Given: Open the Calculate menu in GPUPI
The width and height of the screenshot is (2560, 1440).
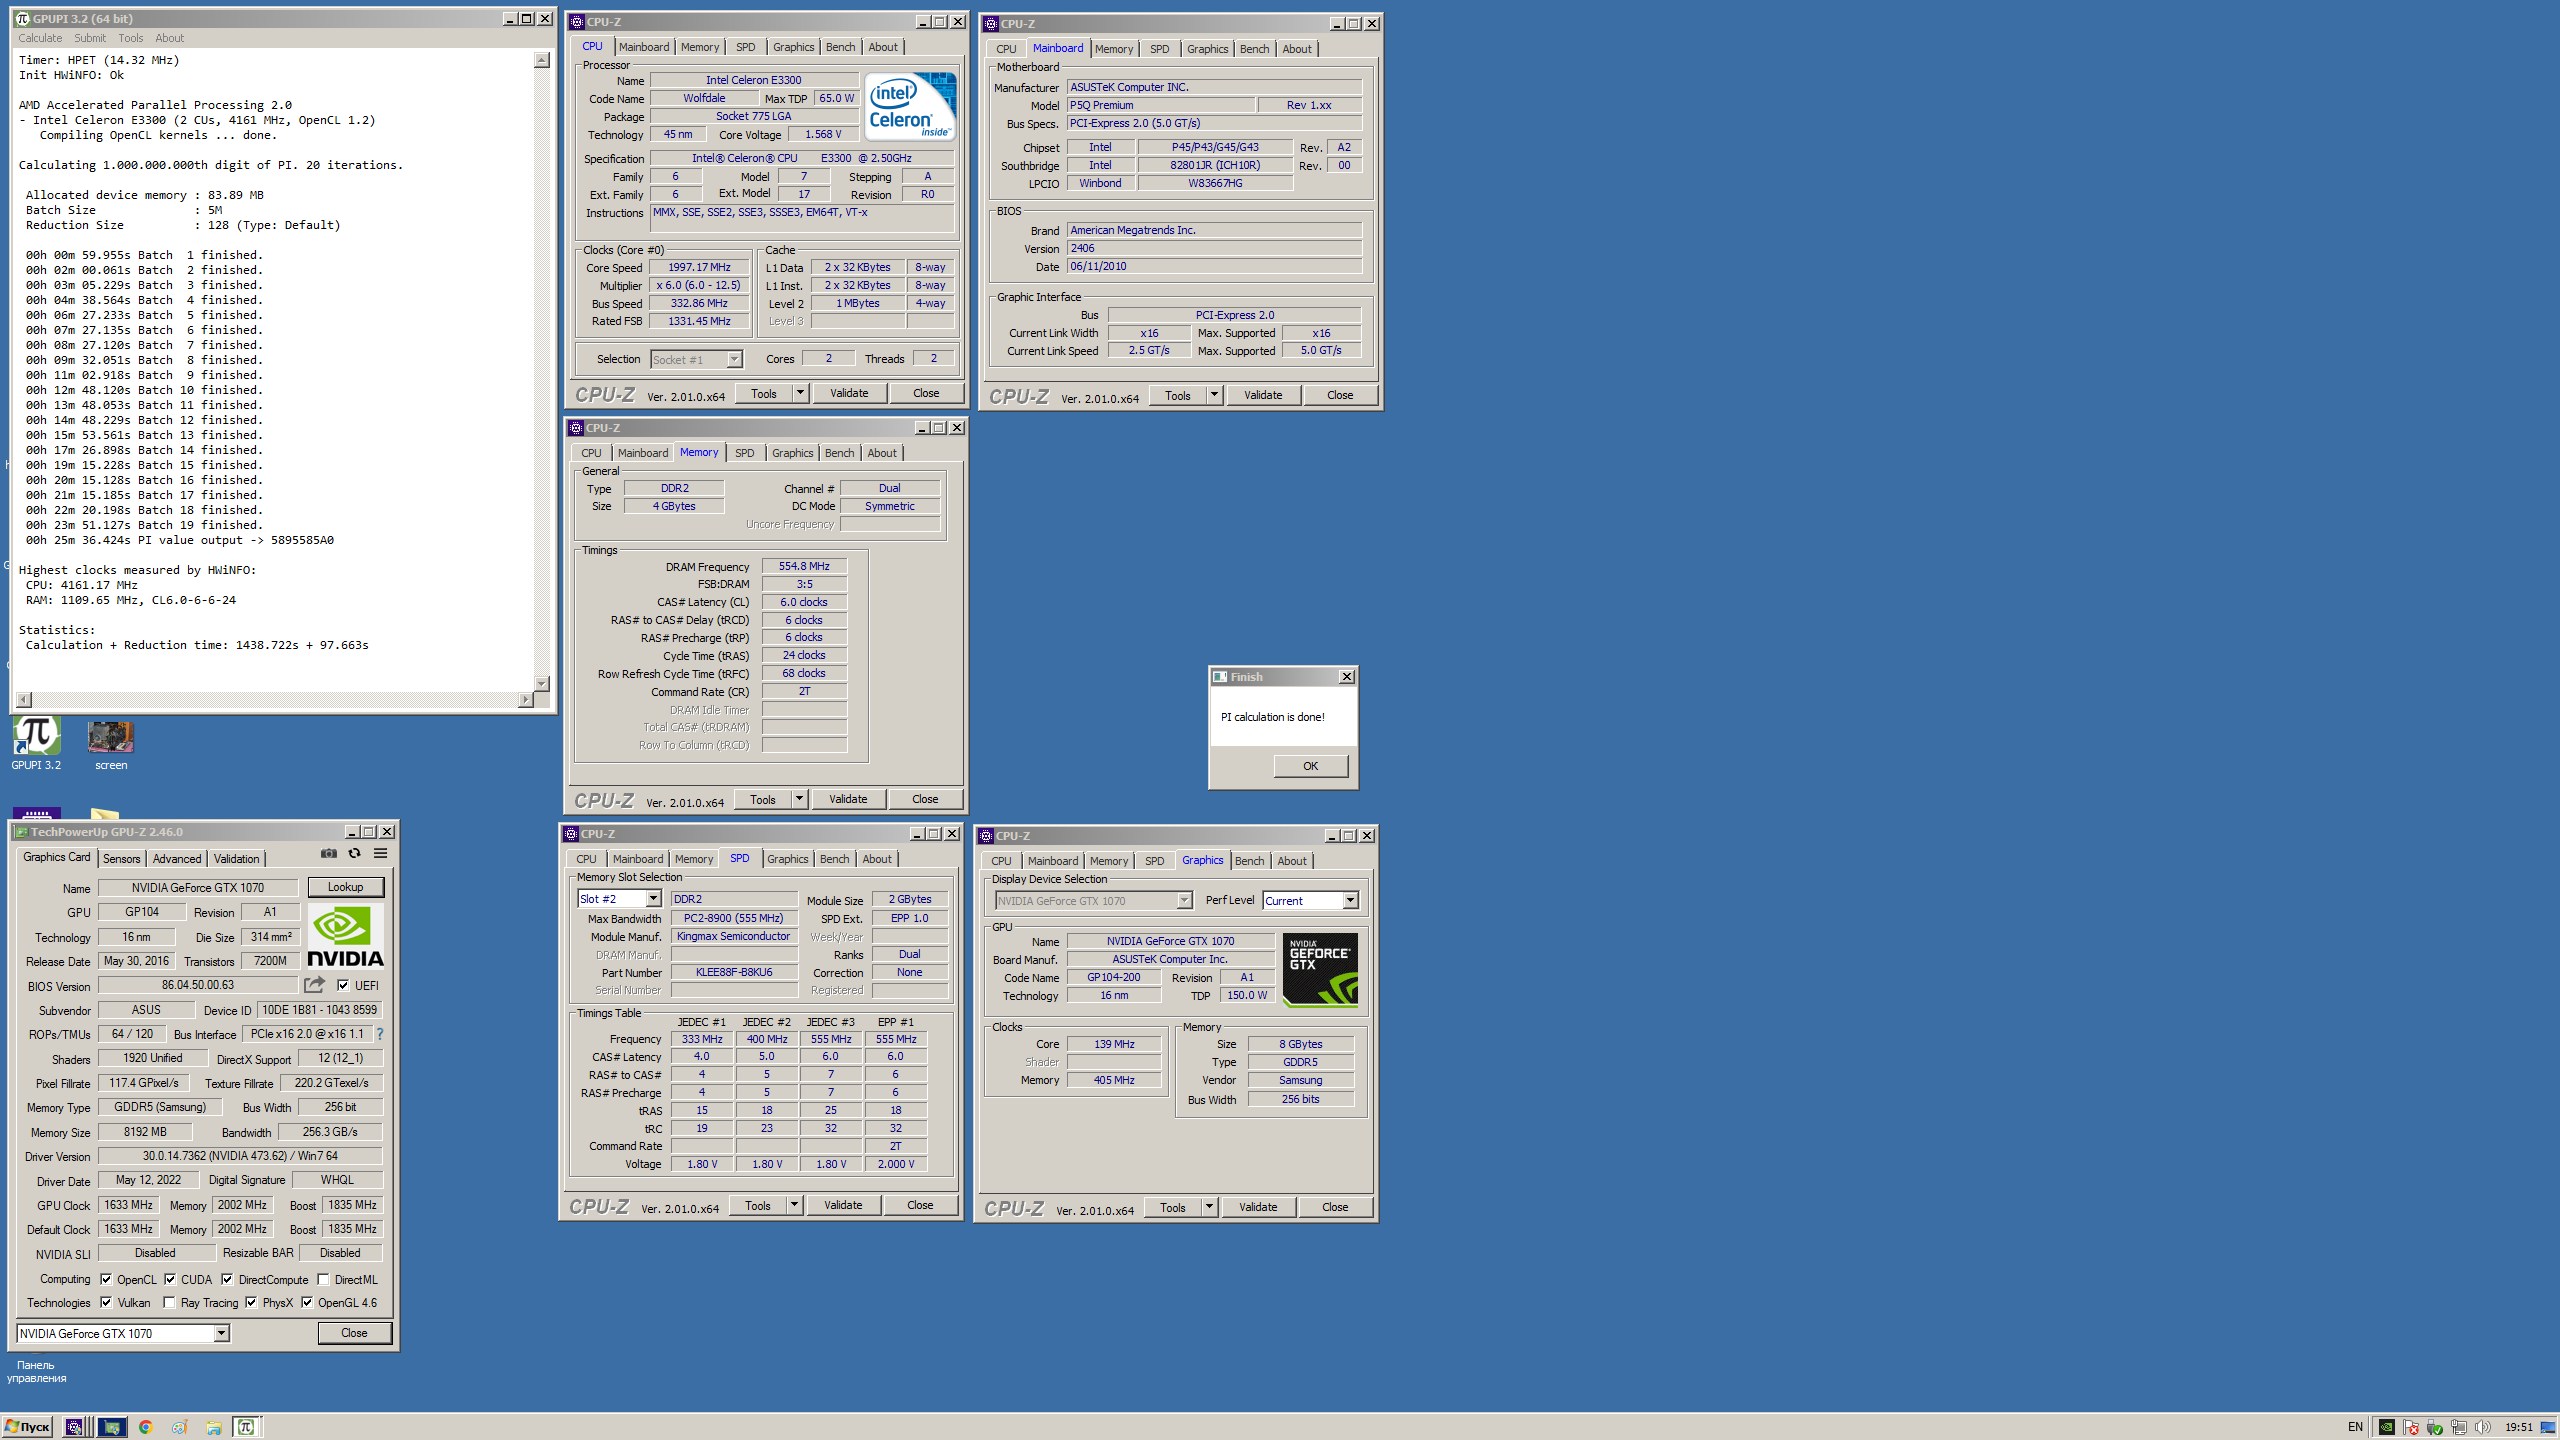Looking at the screenshot, I should 40,38.
